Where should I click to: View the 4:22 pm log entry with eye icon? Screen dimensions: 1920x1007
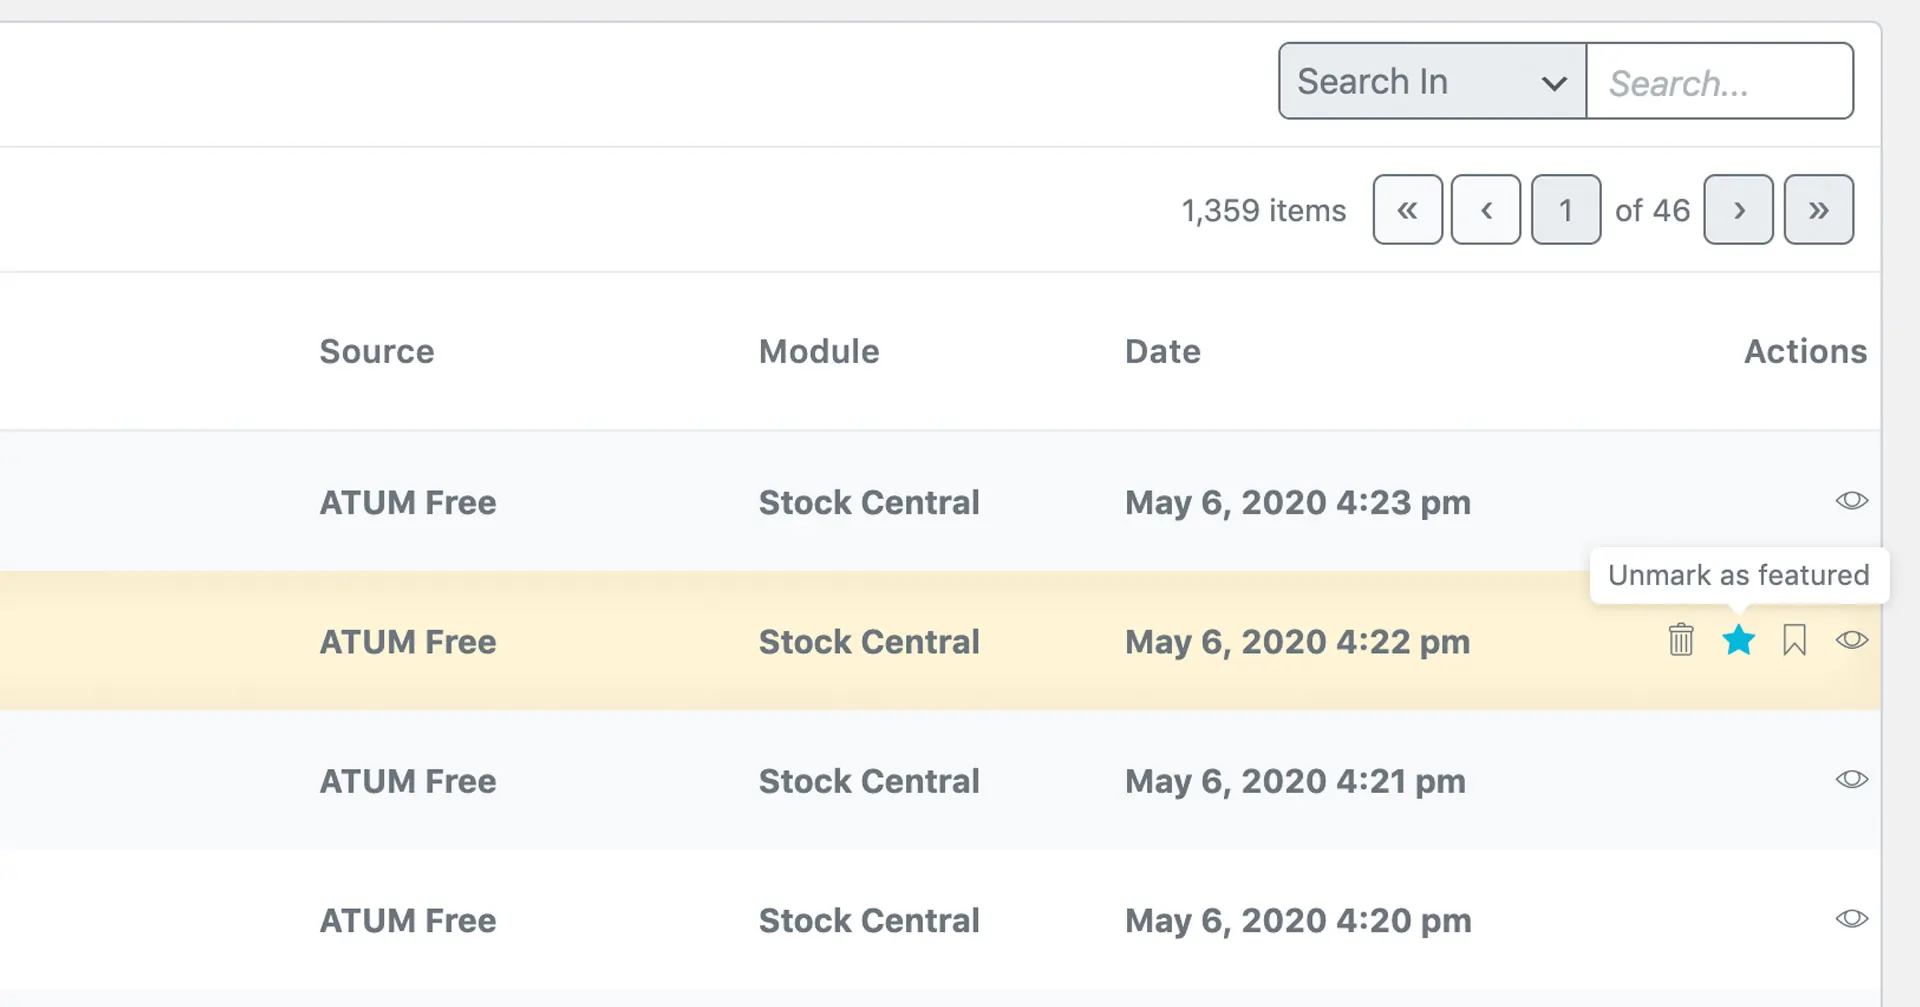pos(1852,640)
